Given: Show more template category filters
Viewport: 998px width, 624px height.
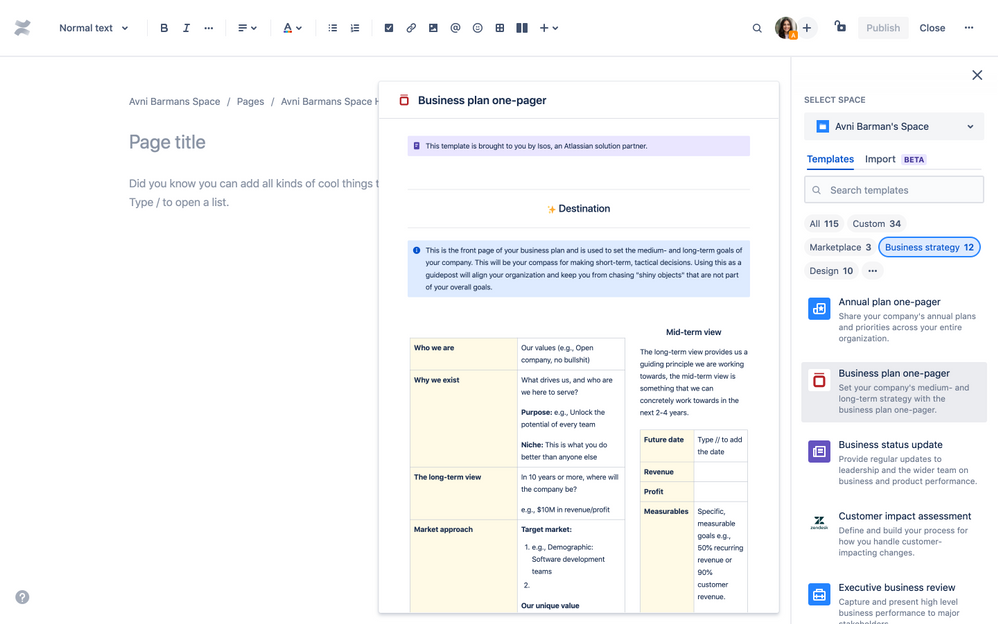Looking at the screenshot, I should (x=872, y=271).
